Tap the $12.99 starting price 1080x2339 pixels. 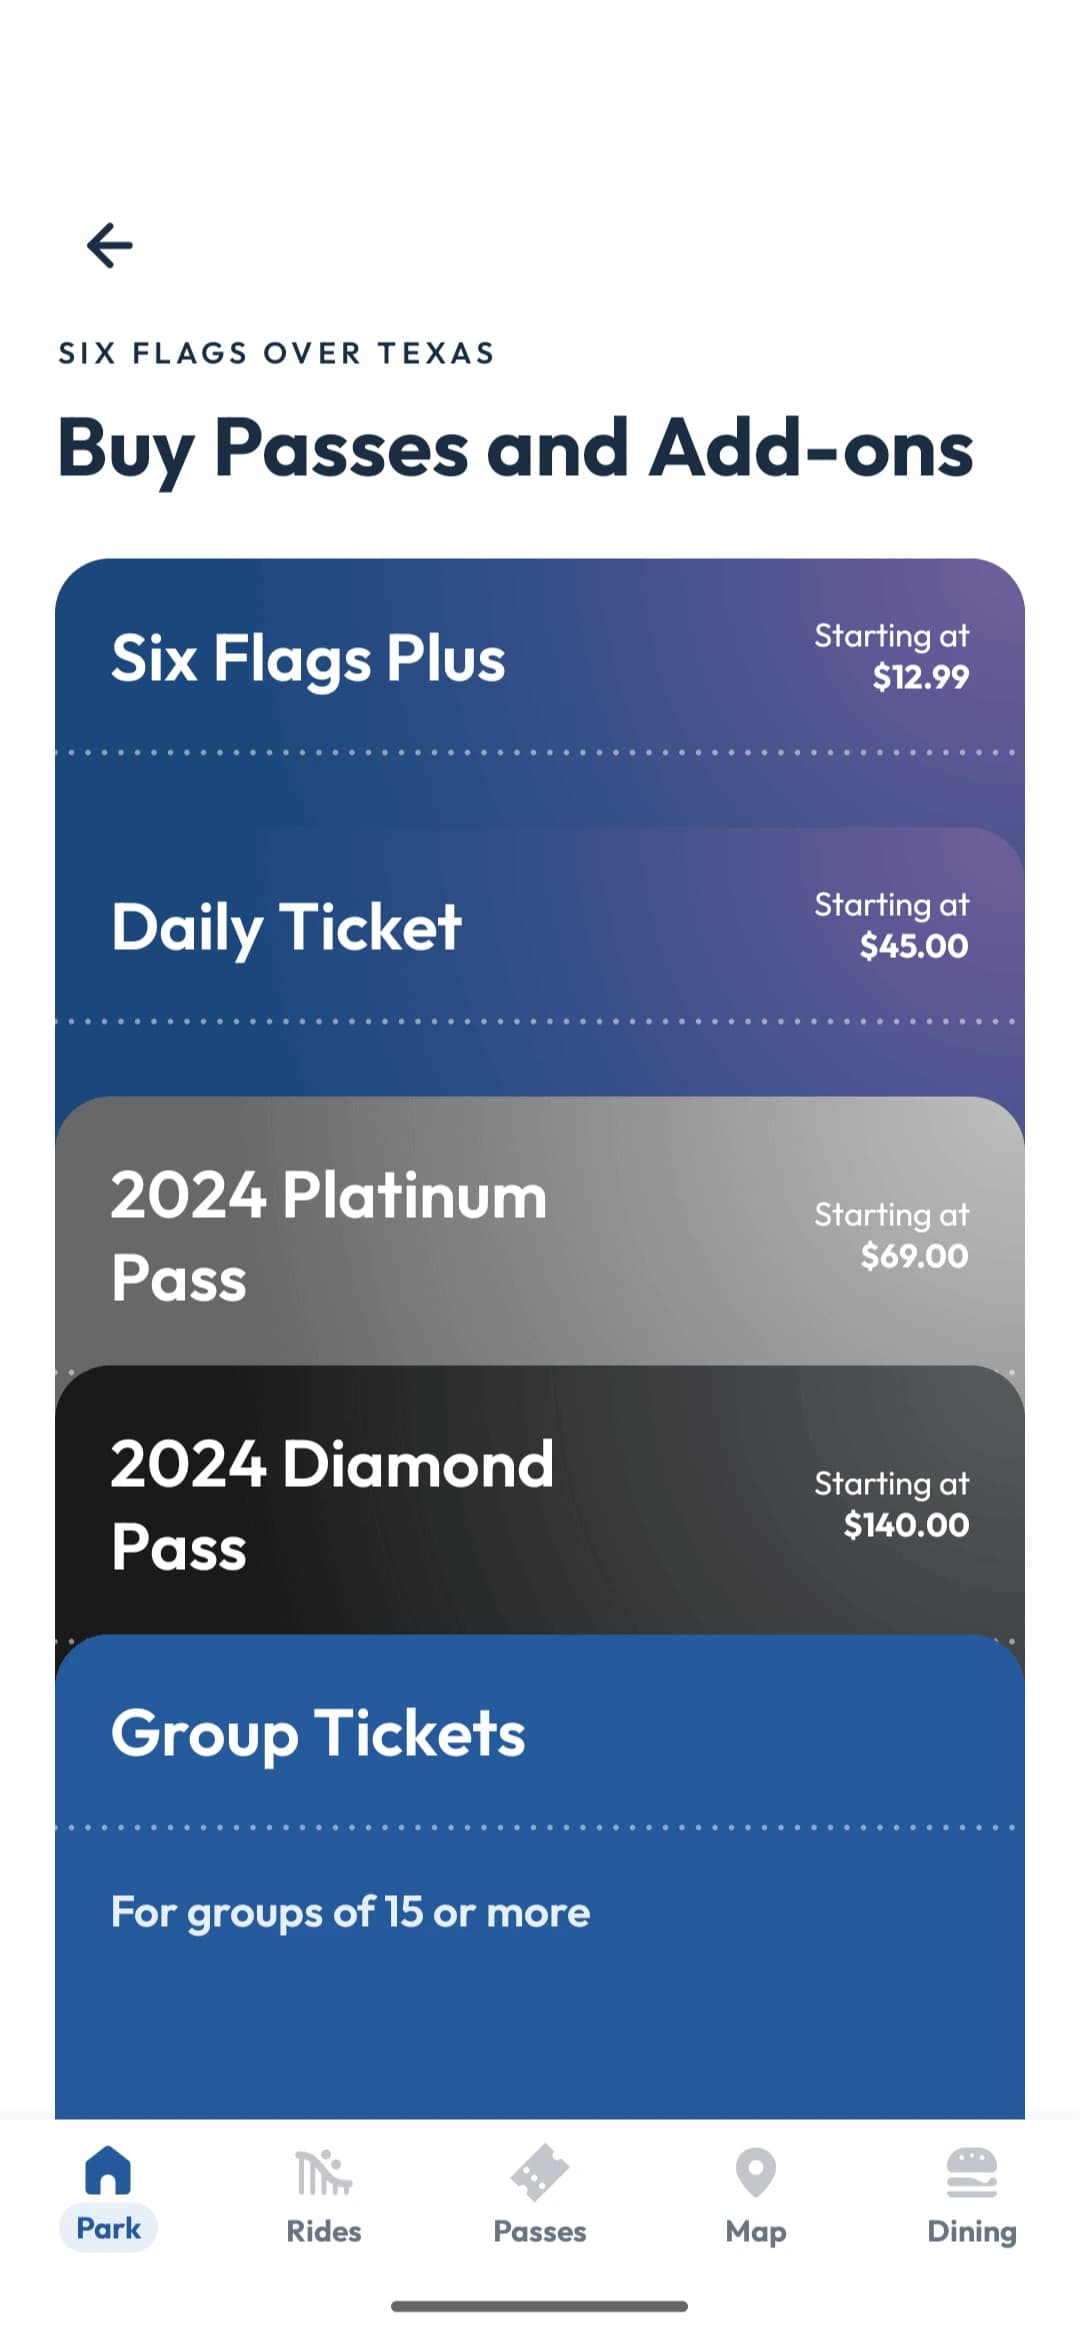(x=920, y=678)
